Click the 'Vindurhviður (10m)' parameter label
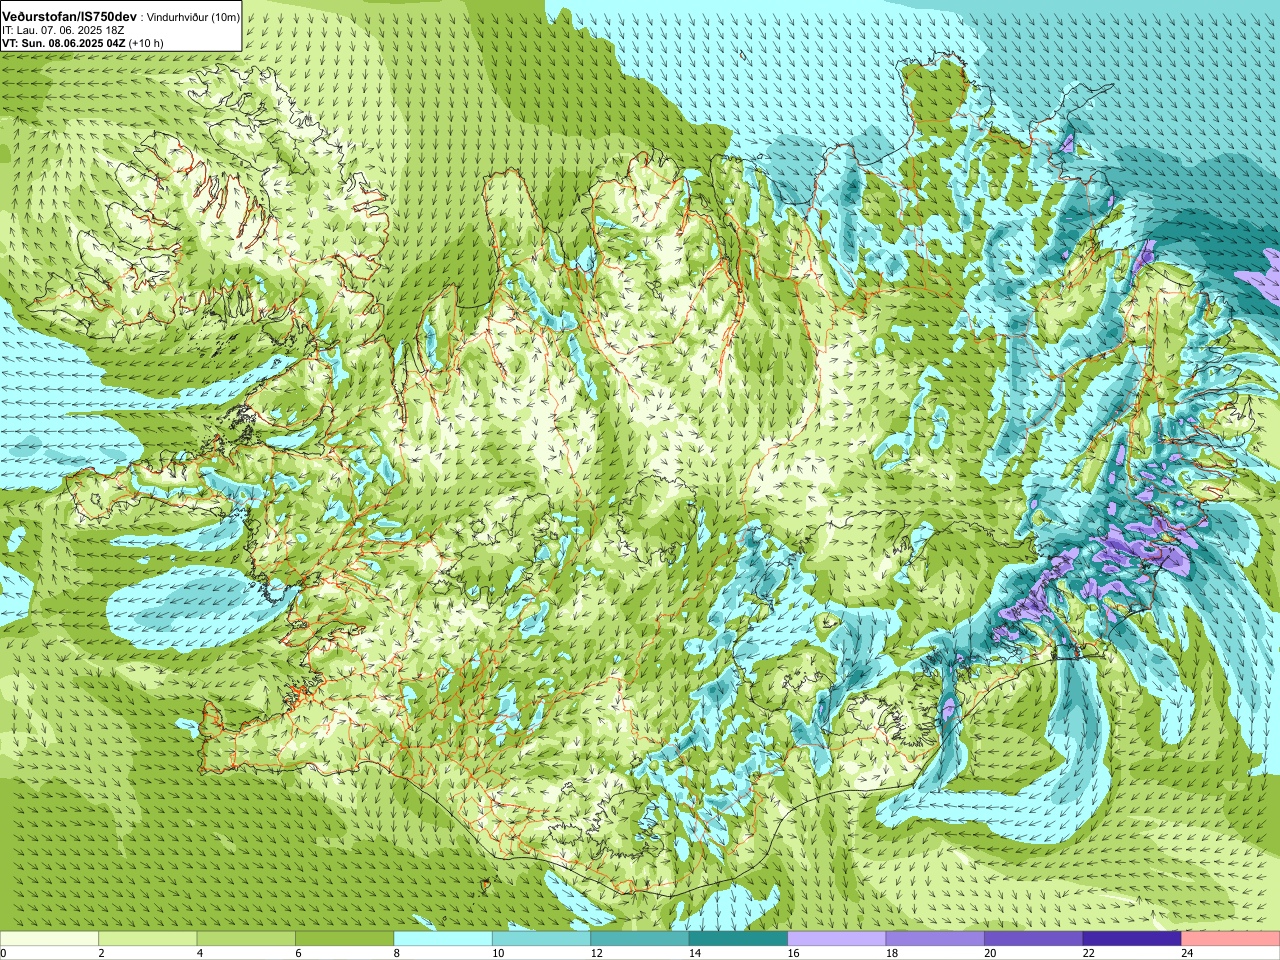This screenshot has width=1280, height=960. [193, 18]
